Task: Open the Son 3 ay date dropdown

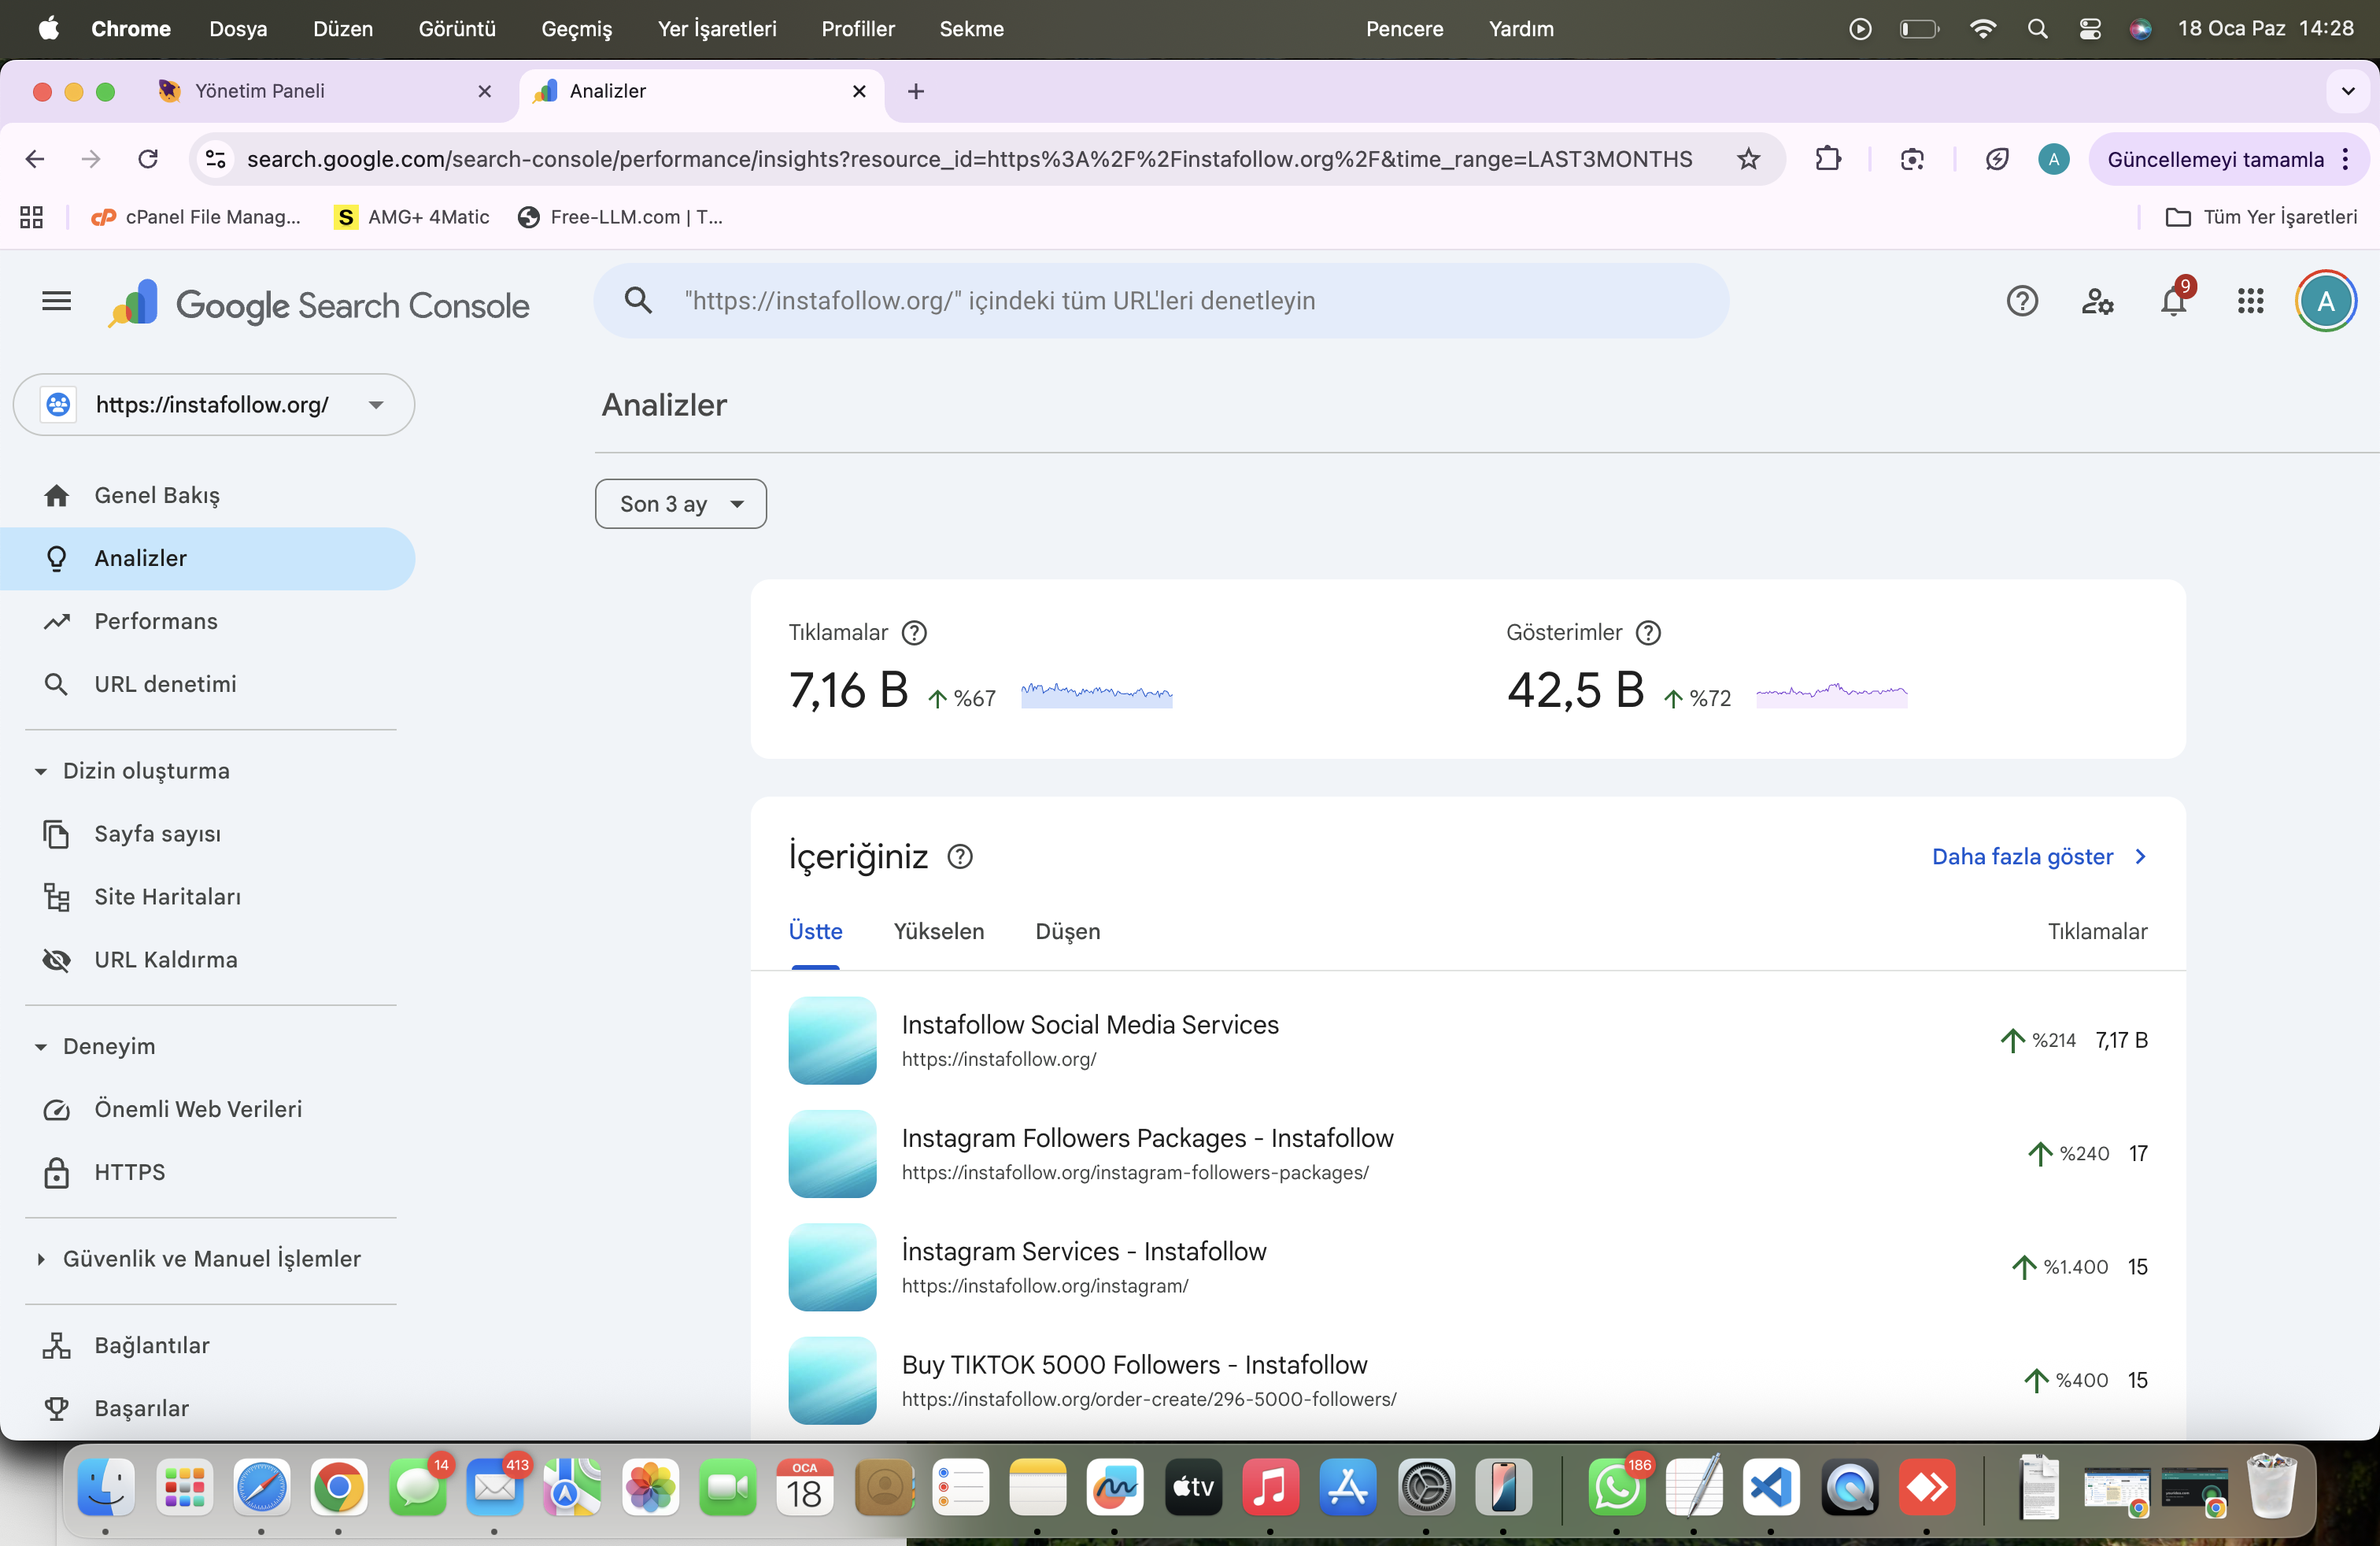Action: 681,504
